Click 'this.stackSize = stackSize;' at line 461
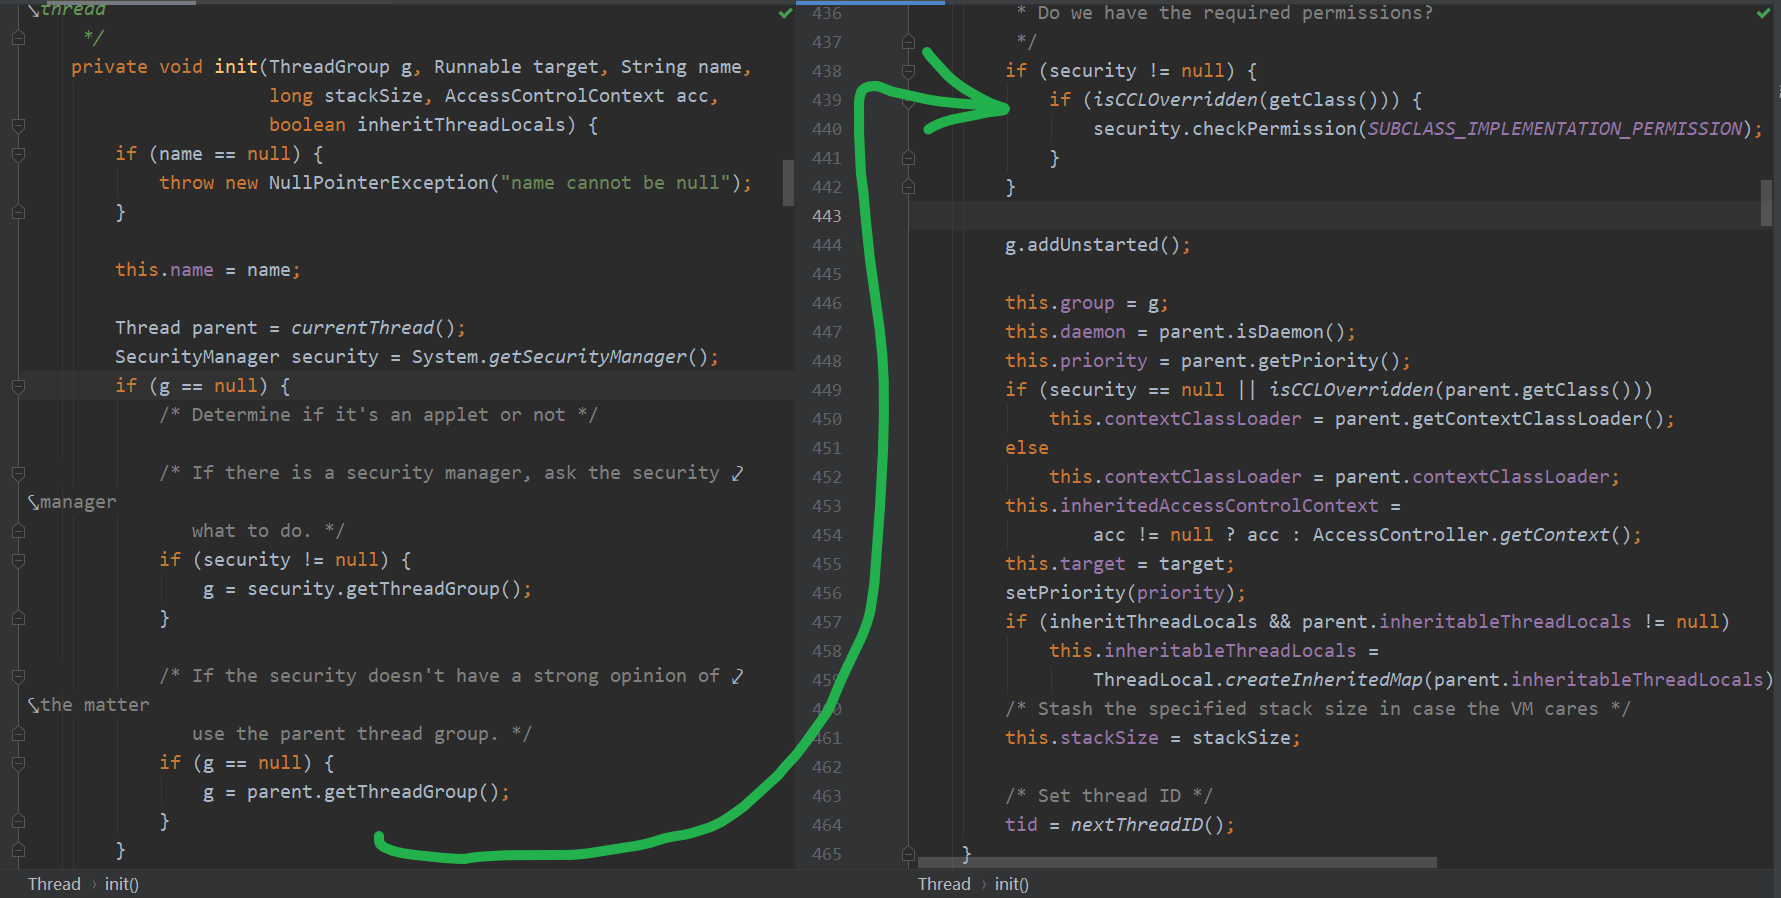 click(1153, 738)
